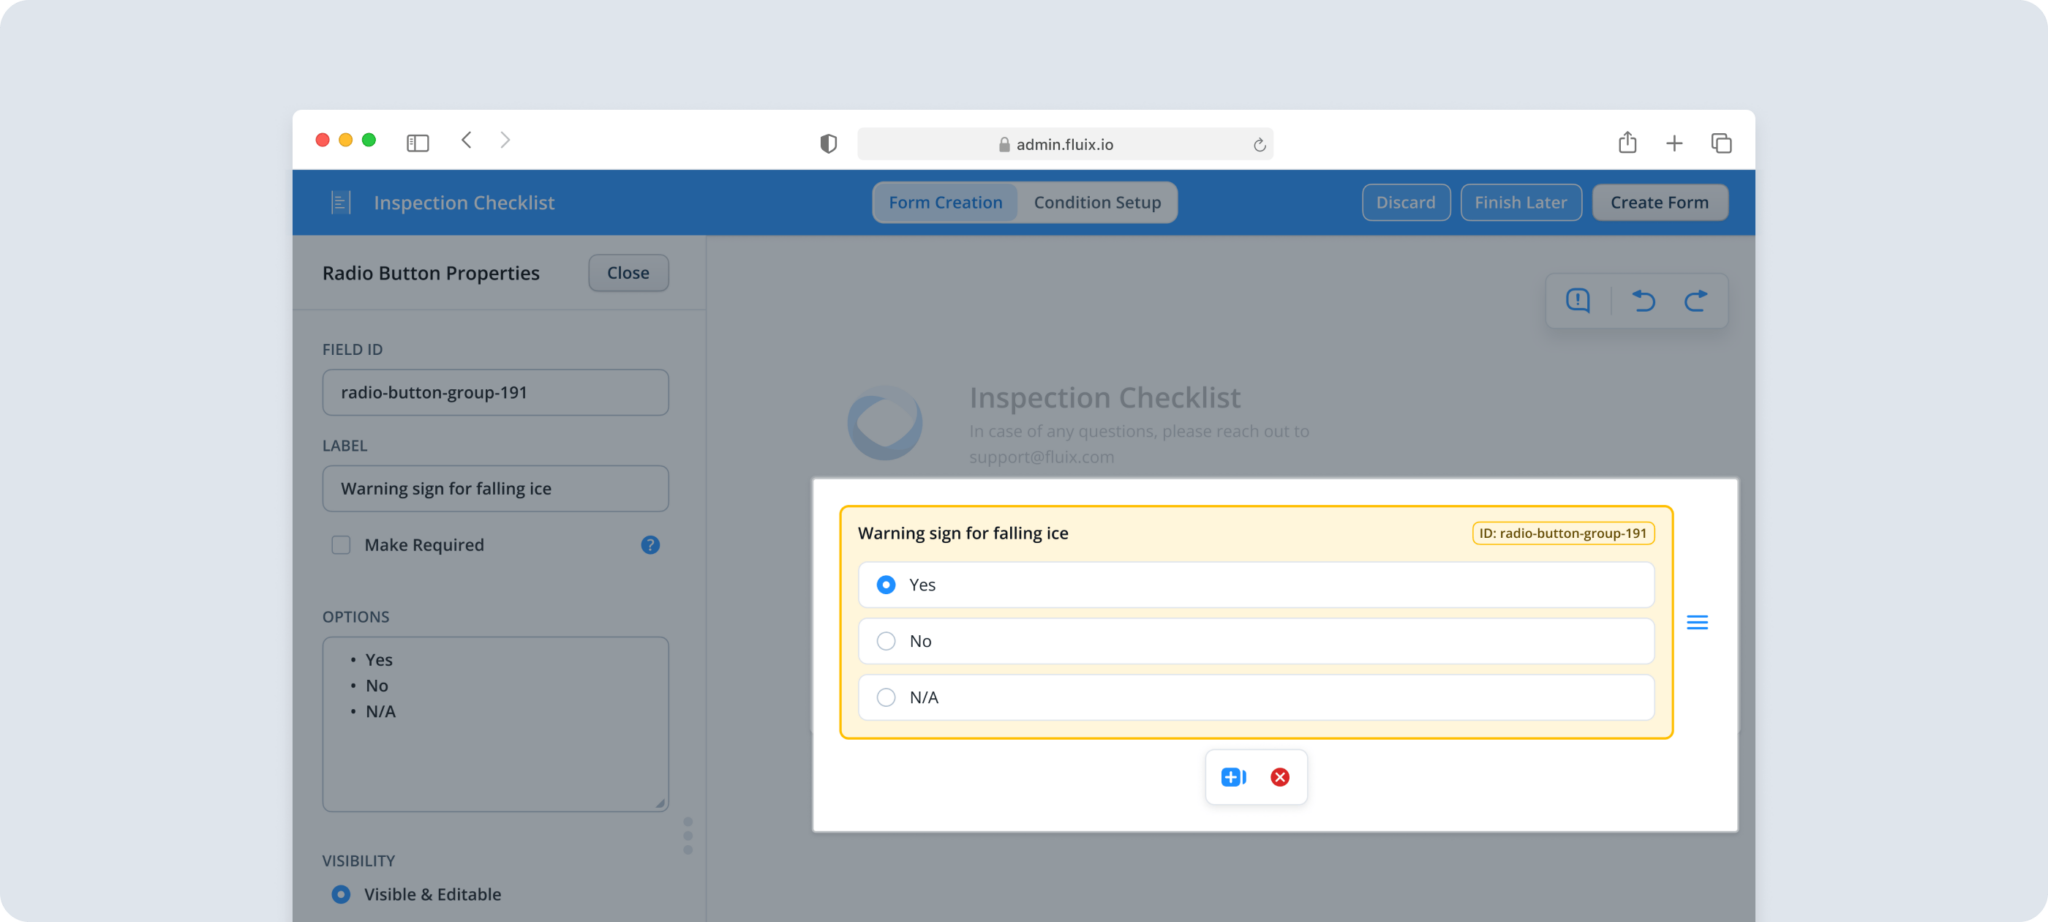Open the validation warning speech-bubble icon
This screenshot has height=922, width=2048.
[1578, 300]
